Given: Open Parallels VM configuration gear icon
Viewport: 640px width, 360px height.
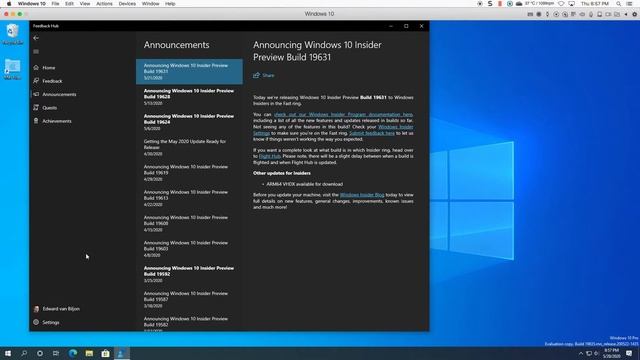Looking at the screenshot, I should [x=635, y=14].
